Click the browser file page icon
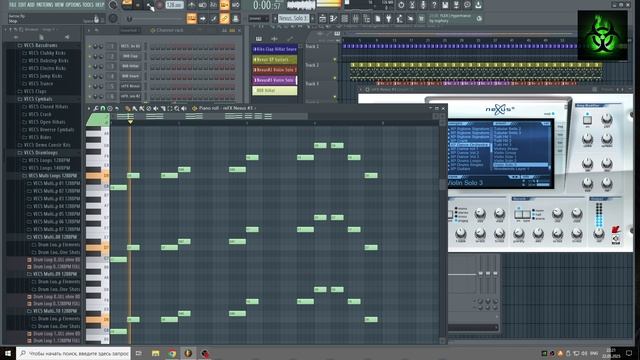 [x=41, y=37]
